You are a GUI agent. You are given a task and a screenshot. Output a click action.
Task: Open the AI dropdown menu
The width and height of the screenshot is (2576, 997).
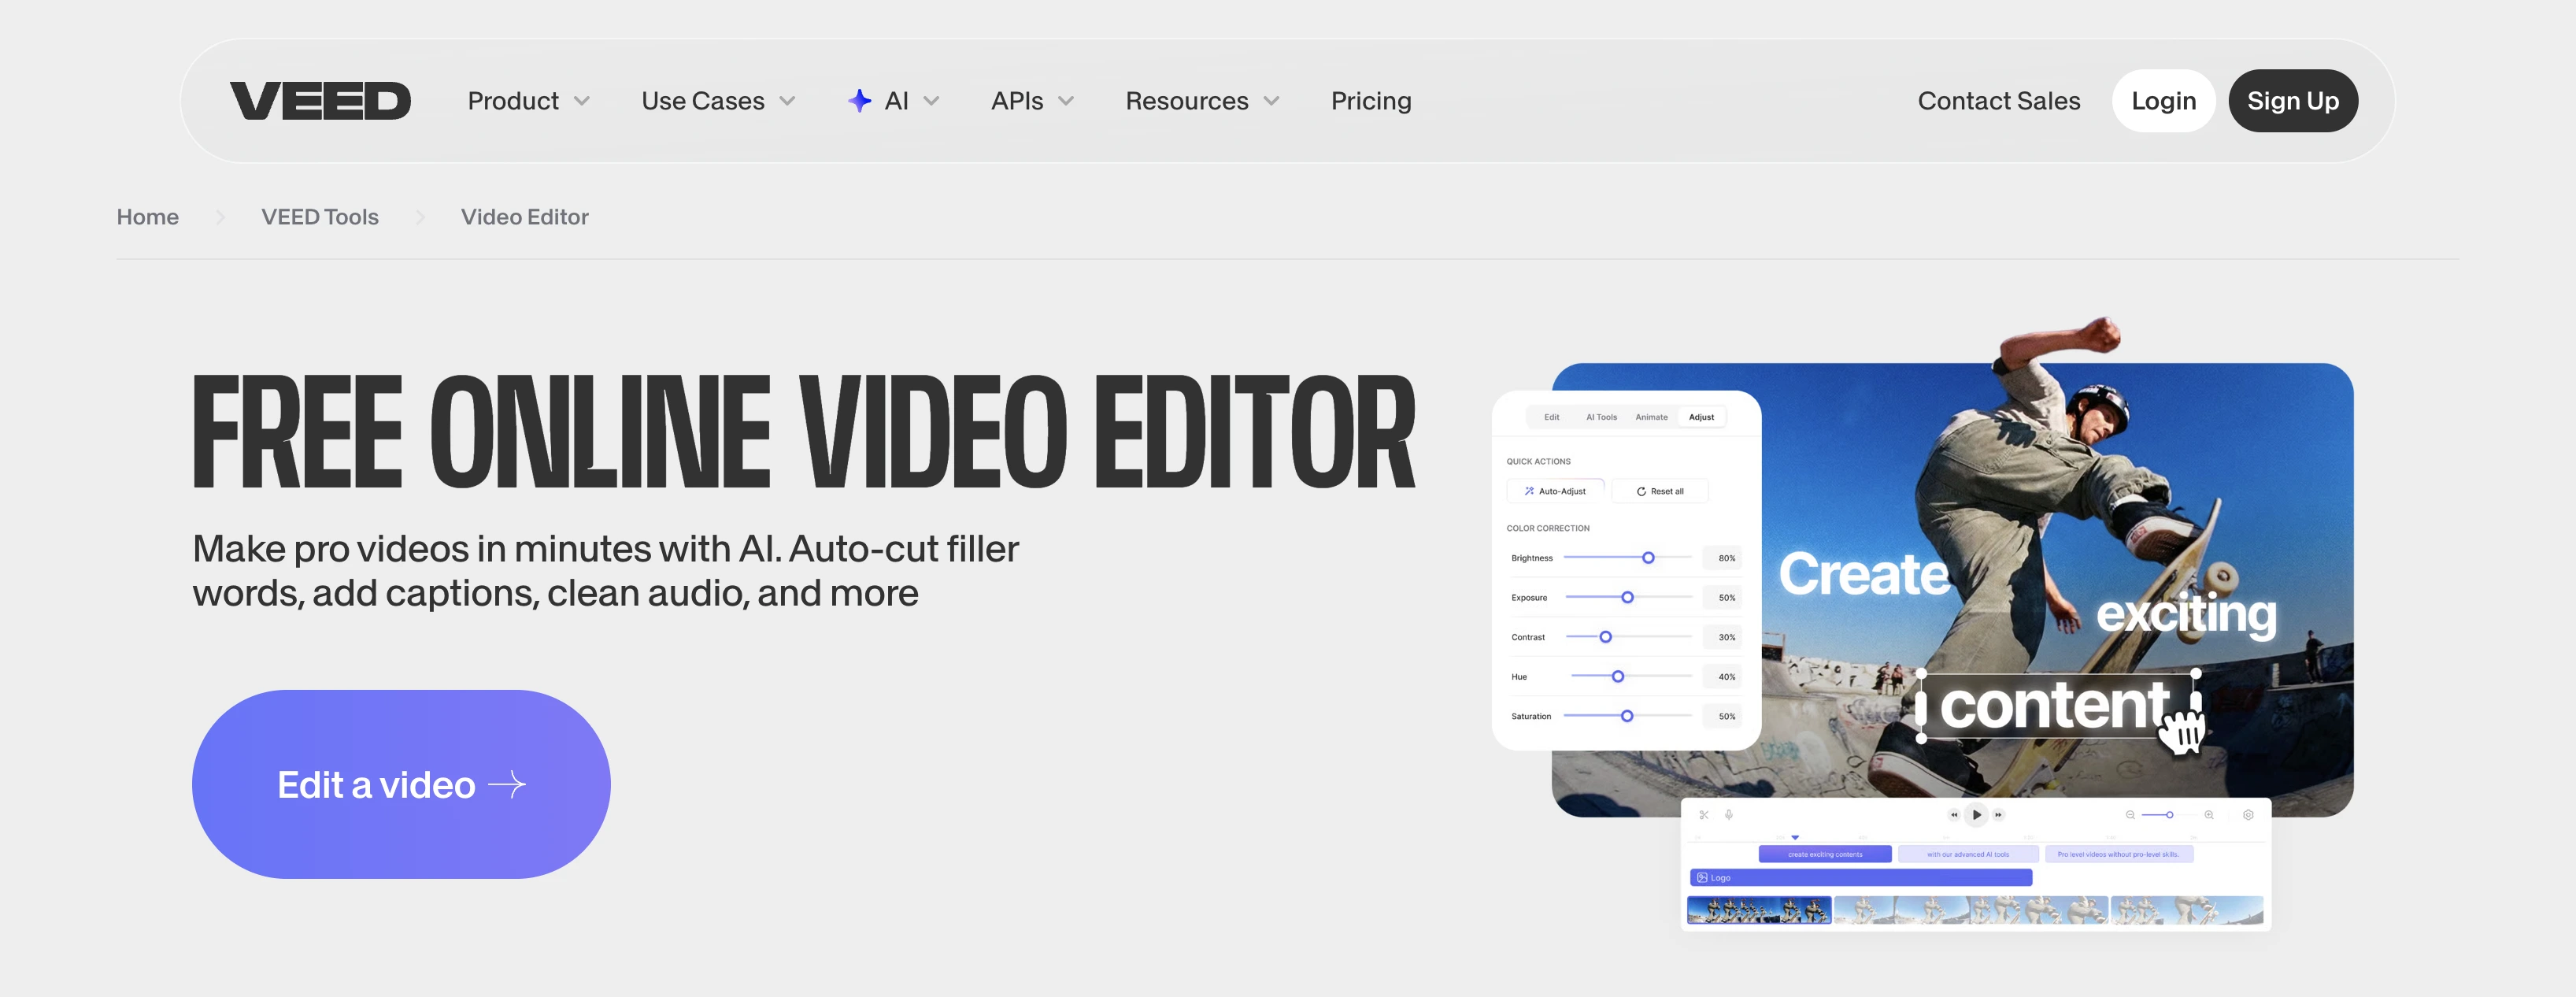tap(894, 101)
